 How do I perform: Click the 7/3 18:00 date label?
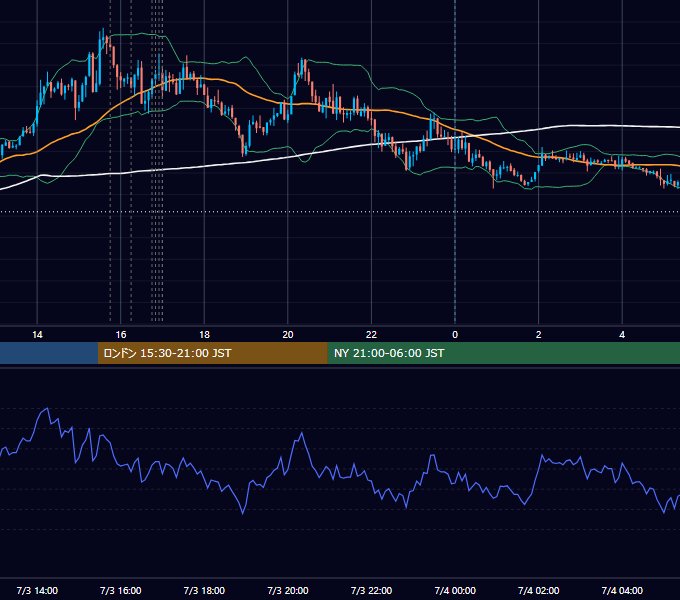204,590
